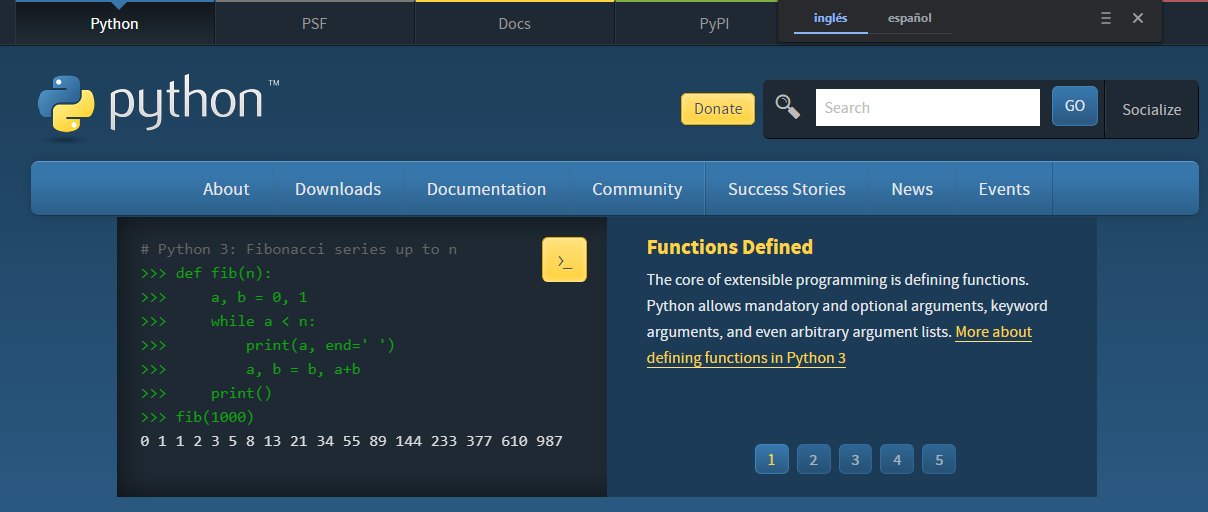Focus the Search input field
Screen dimensions: 1208x512
tap(928, 107)
